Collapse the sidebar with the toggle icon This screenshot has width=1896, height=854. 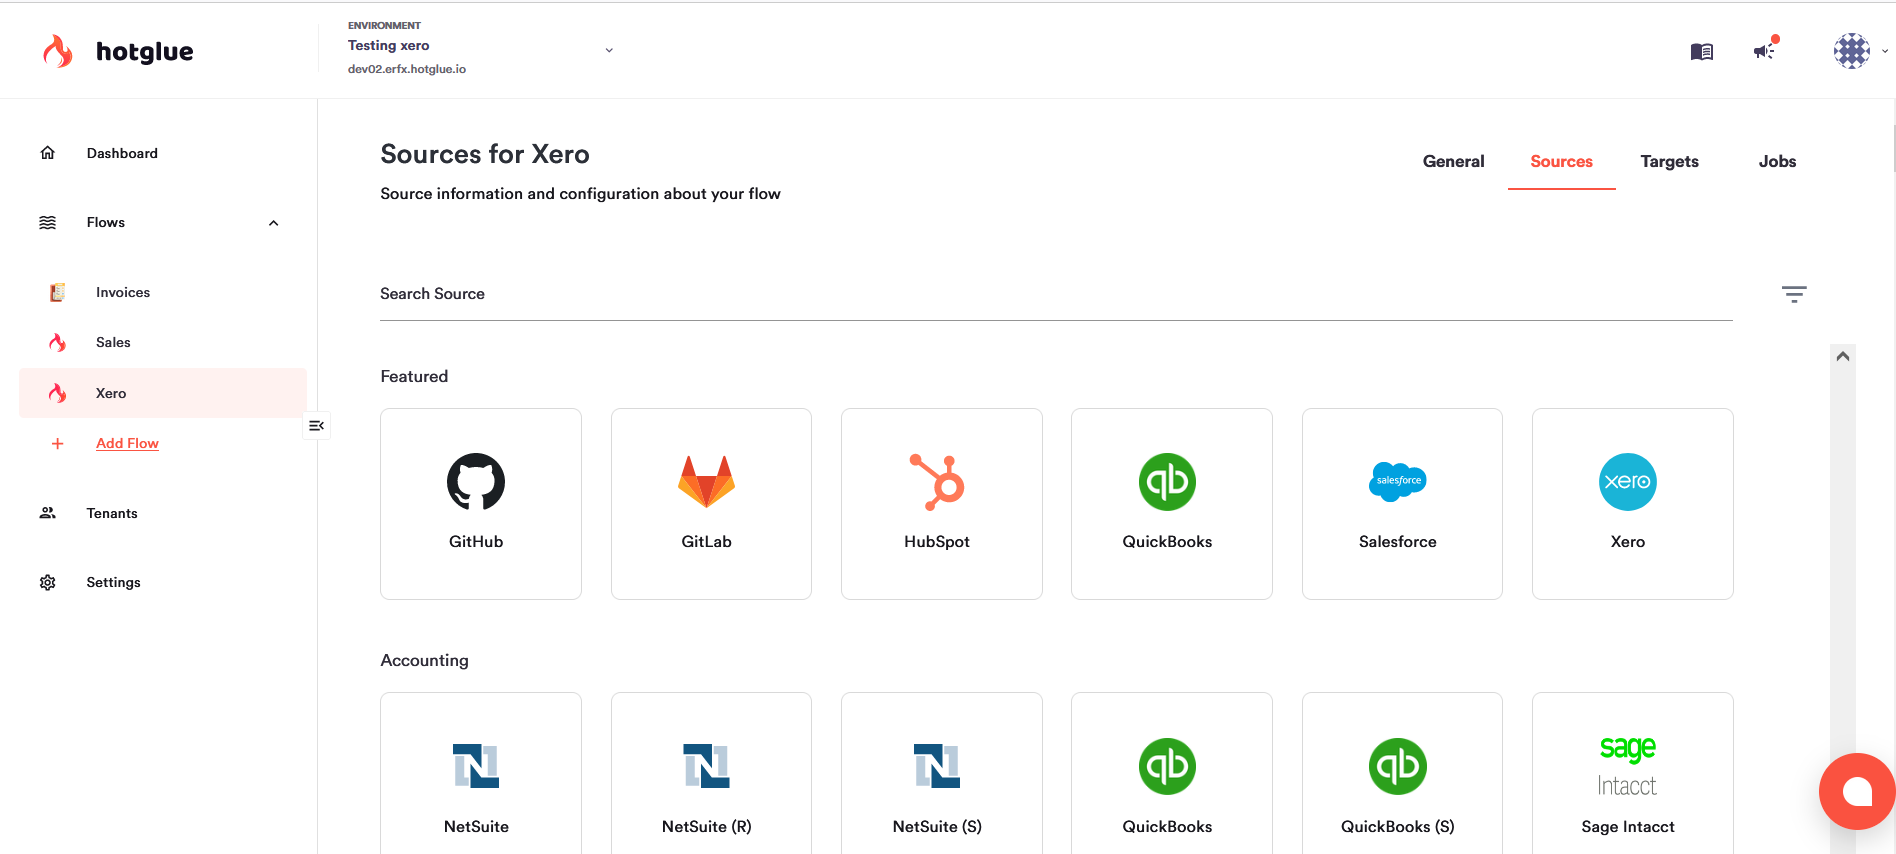click(x=316, y=425)
